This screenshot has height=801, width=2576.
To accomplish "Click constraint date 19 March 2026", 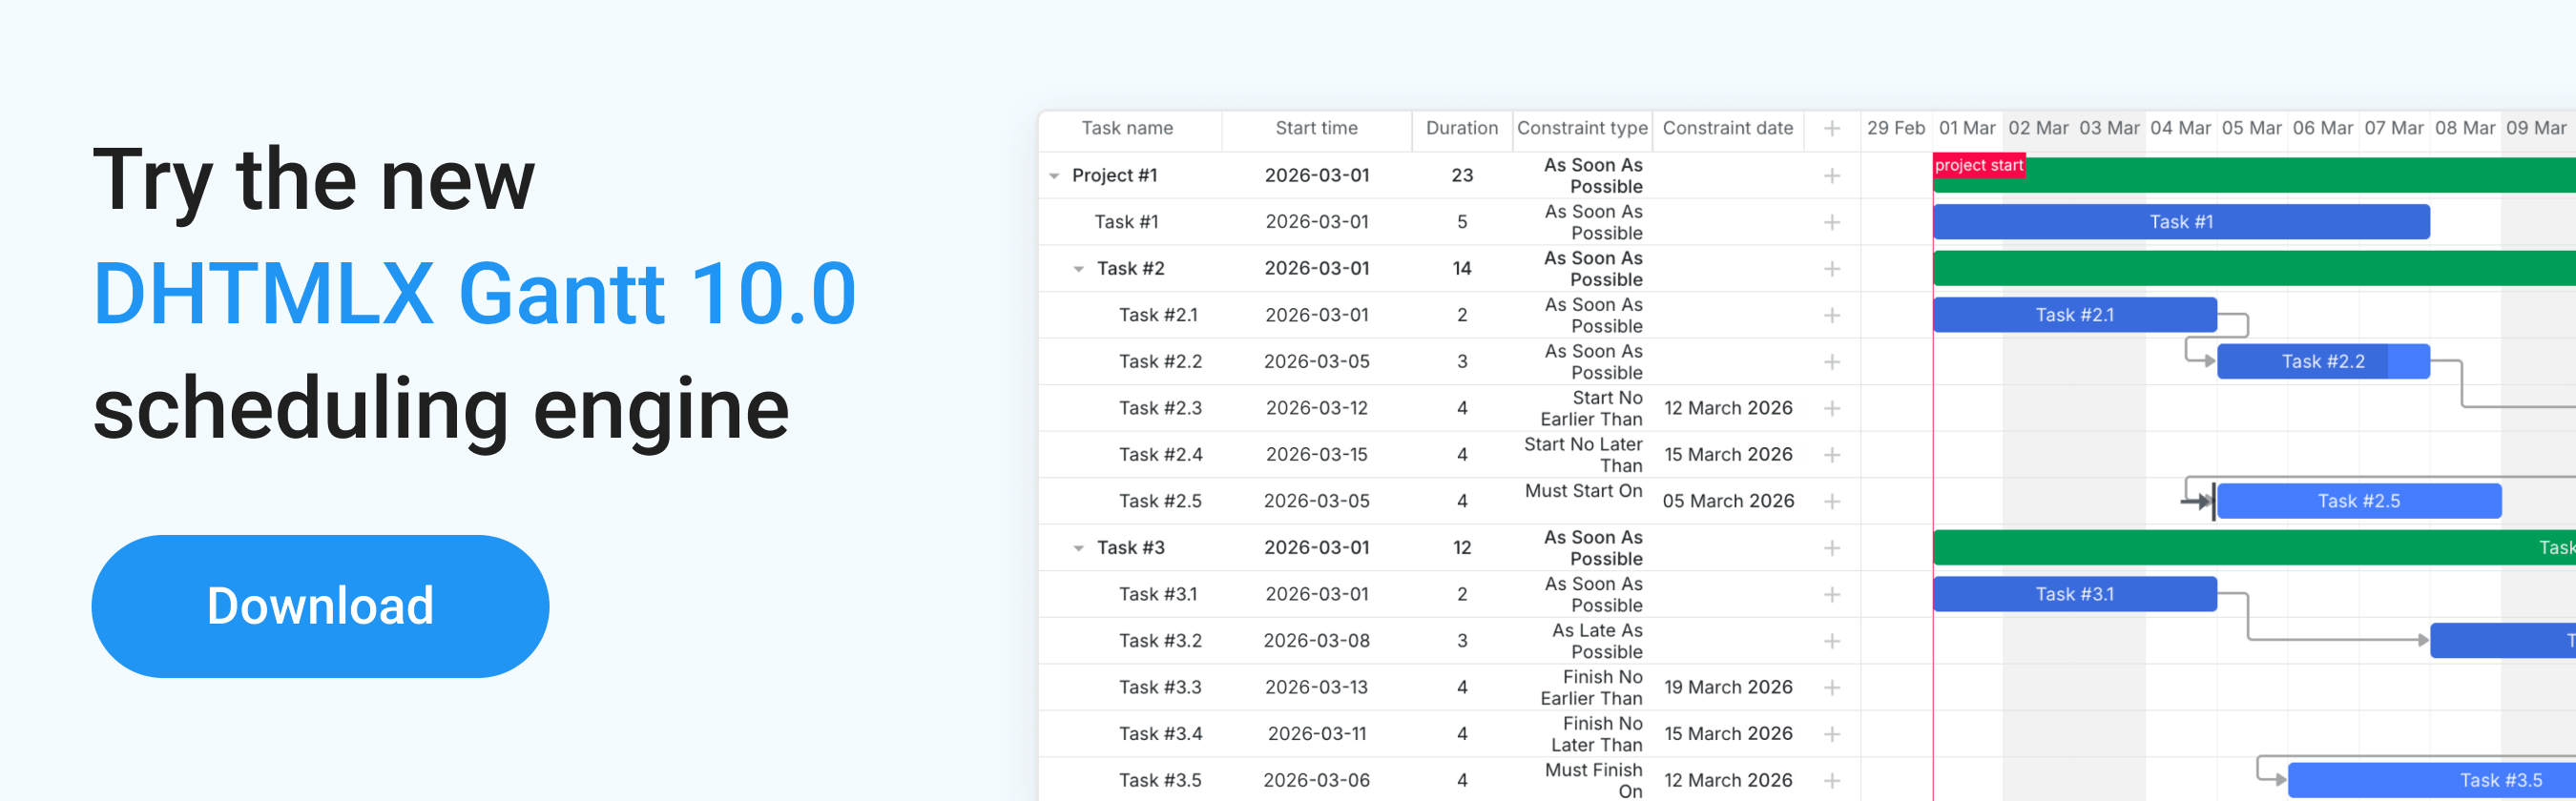I will pyautogui.click(x=1728, y=687).
